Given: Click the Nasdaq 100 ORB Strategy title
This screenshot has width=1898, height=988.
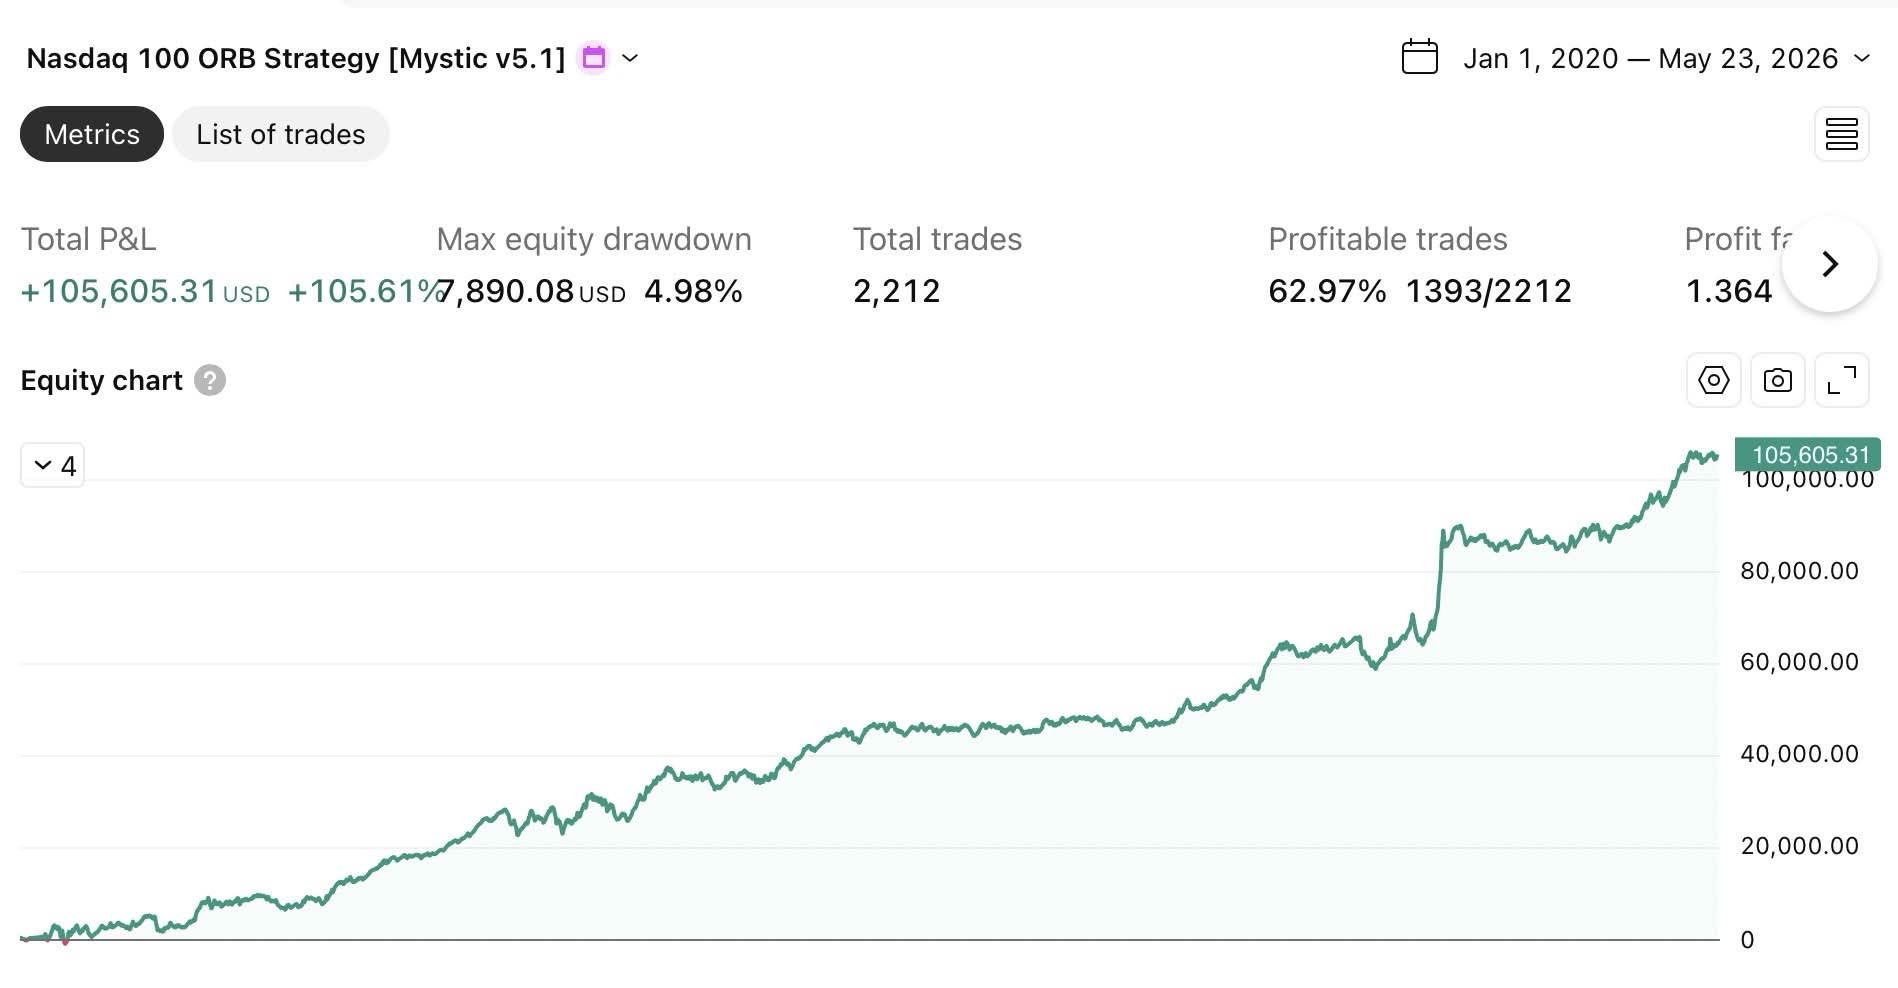Looking at the screenshot, I should point(296,58).
